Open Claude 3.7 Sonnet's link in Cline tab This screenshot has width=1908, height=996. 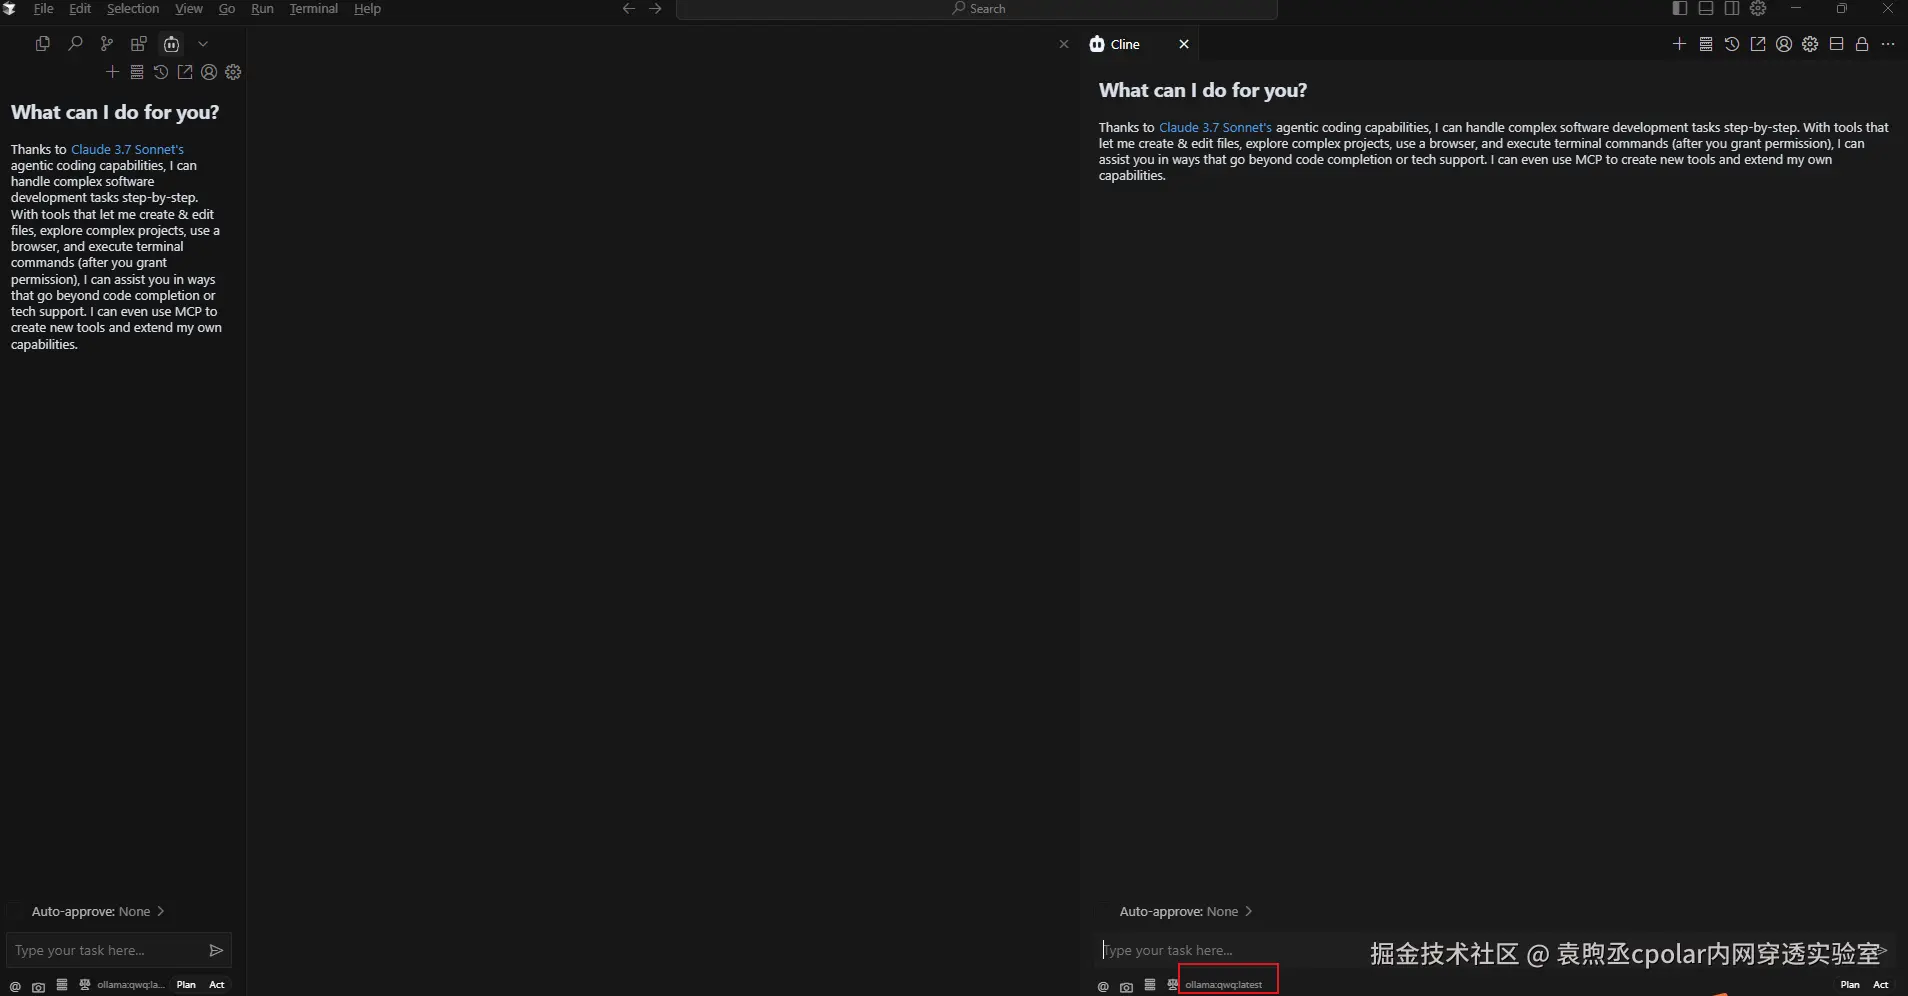click(x=1215, y=127)
